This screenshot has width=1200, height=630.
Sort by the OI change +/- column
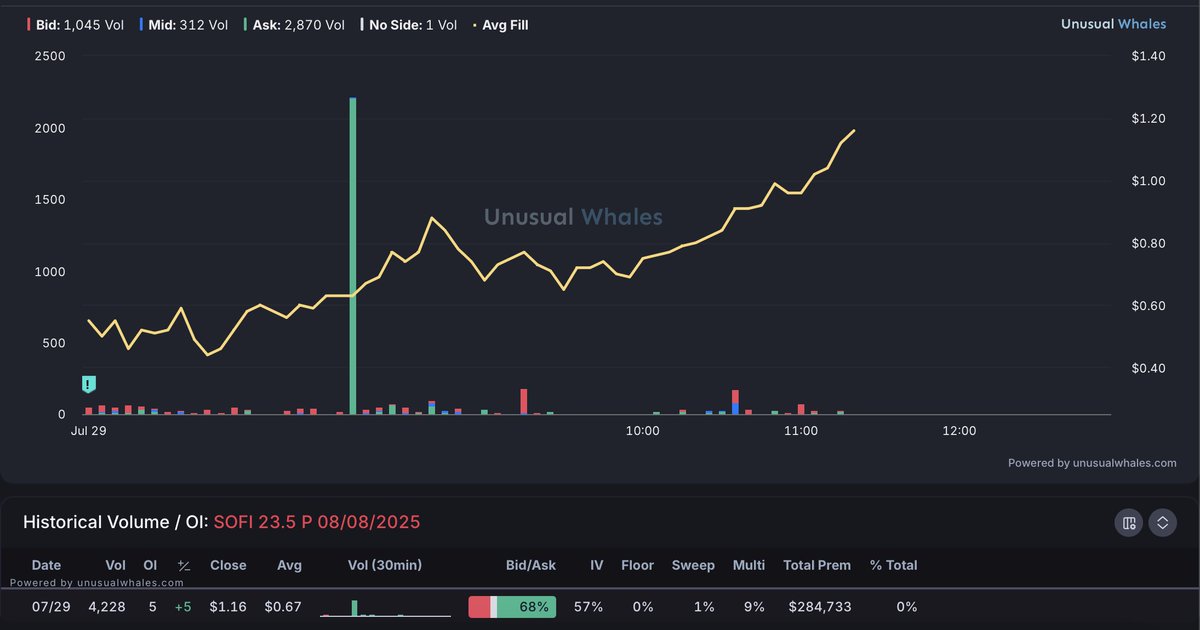click(x=183, y=565)
